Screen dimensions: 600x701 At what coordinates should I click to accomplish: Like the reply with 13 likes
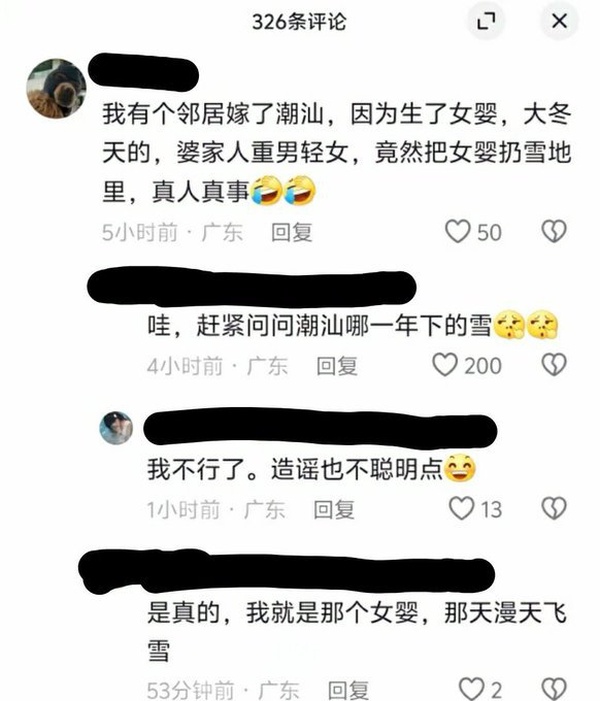[x=461, y=508]
